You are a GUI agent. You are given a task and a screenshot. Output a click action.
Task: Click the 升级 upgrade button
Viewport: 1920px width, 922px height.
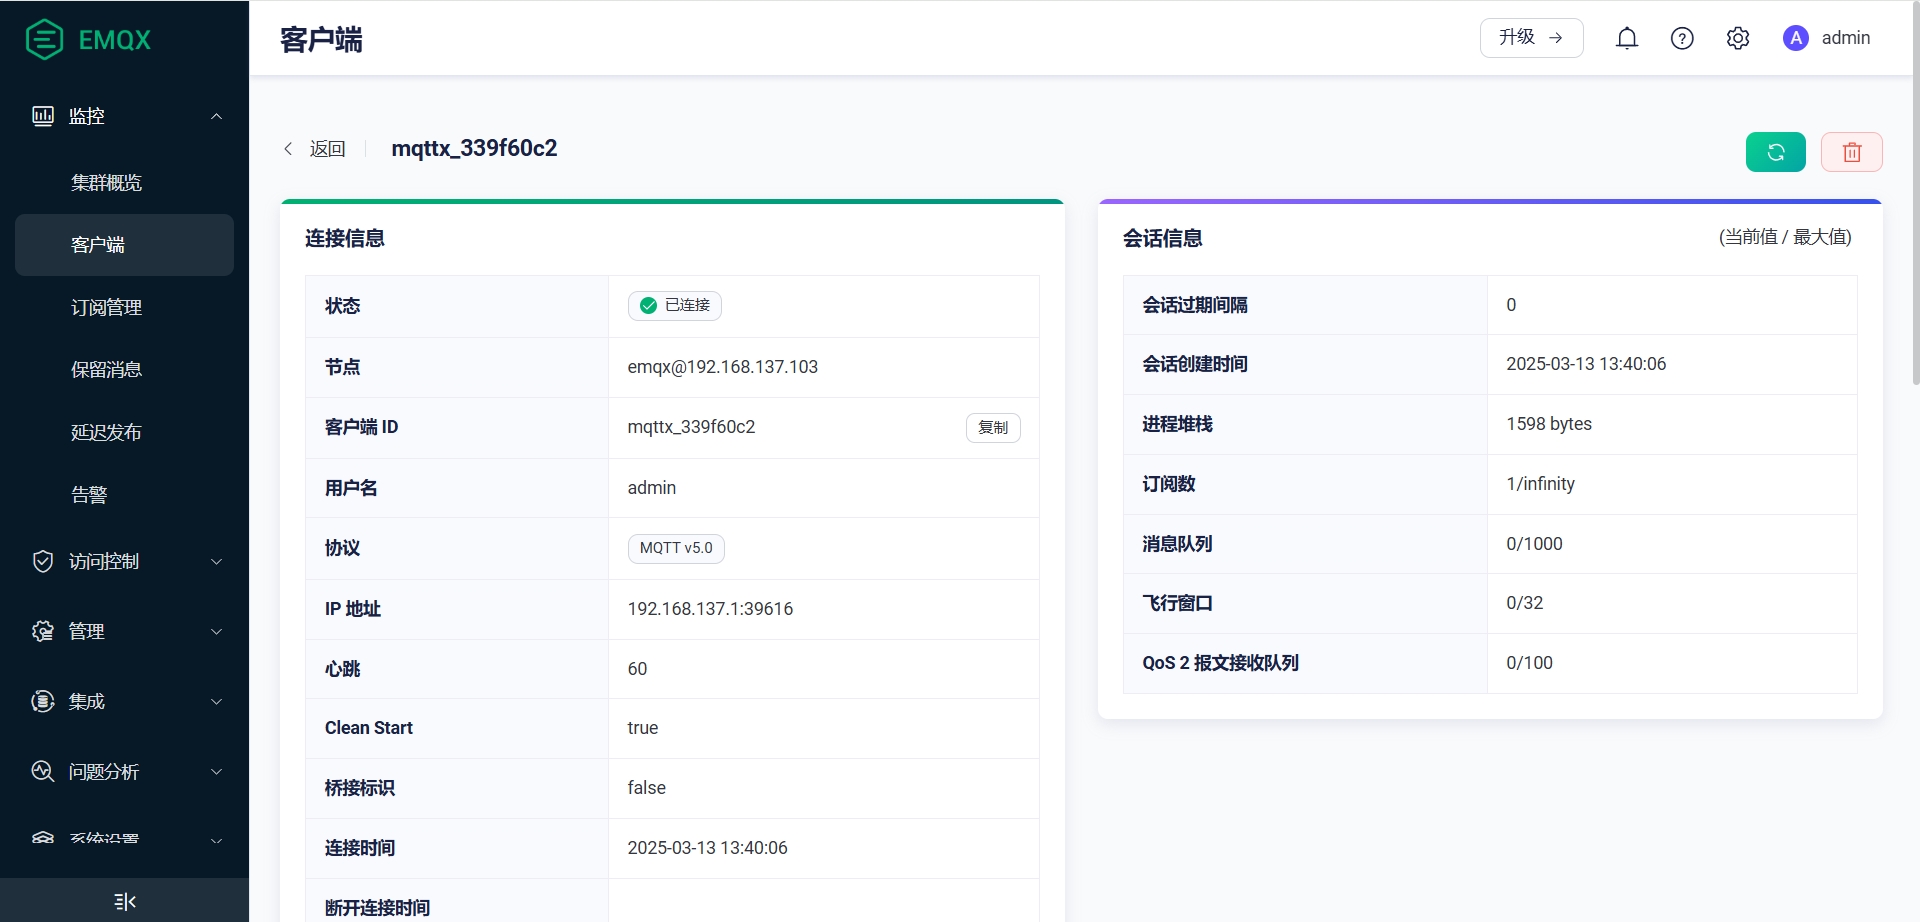(x=1531, y=38)
